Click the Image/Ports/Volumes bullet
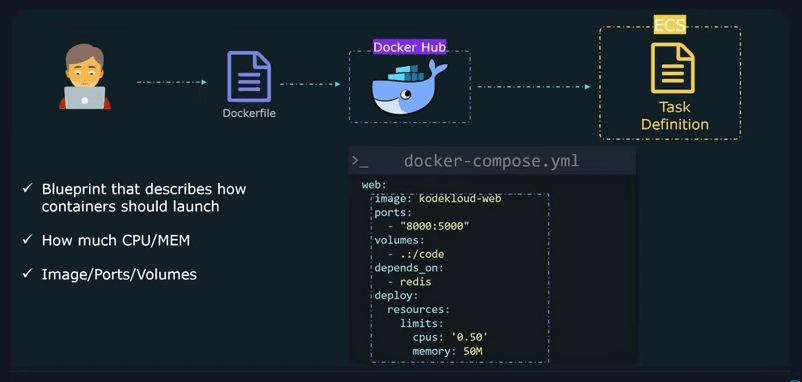 (x=119, y=274)
